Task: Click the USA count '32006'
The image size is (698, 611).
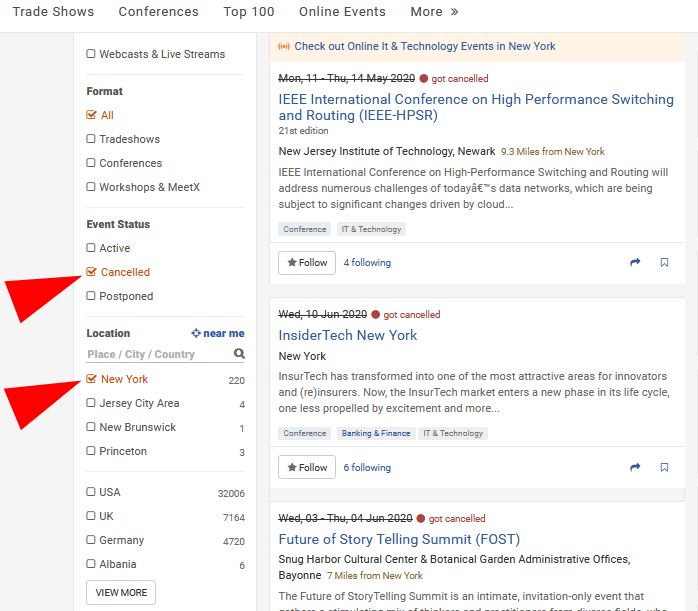Action: [231, 494]
